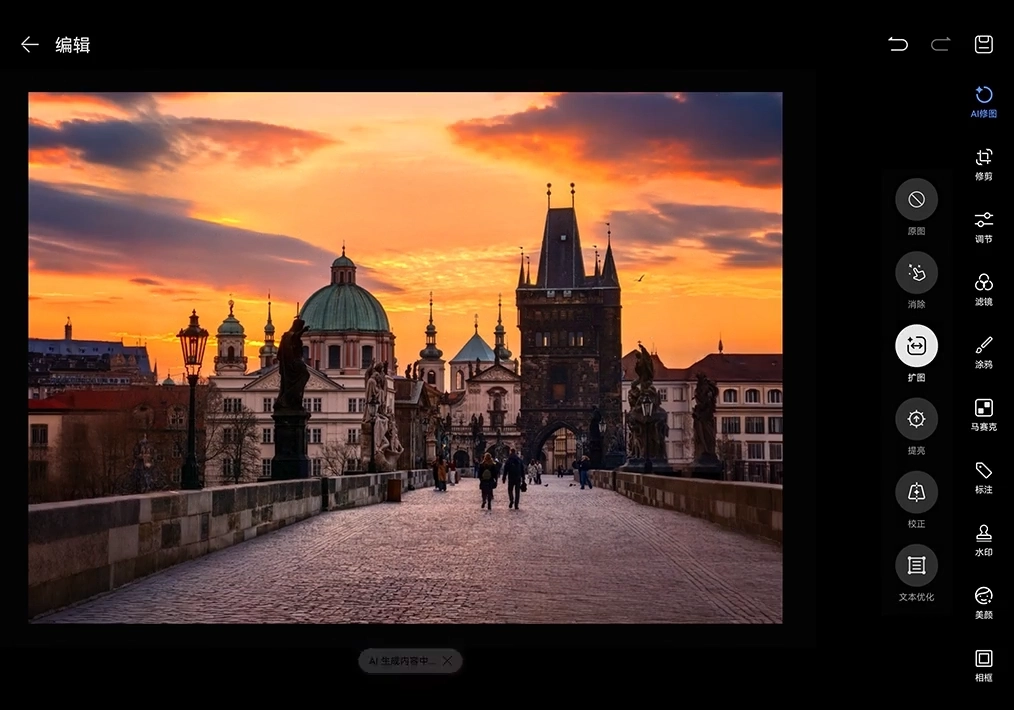This screenshot has height=710, width=1014.
Task: Open the AI修图 tool
Action: [x=984, y=100]
